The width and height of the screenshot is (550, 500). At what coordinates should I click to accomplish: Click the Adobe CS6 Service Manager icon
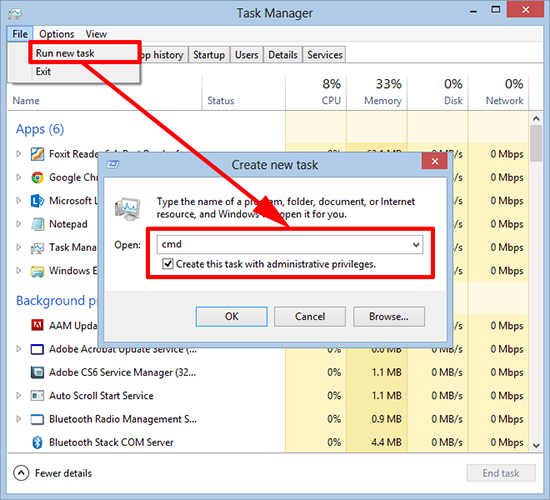point(37,372)
